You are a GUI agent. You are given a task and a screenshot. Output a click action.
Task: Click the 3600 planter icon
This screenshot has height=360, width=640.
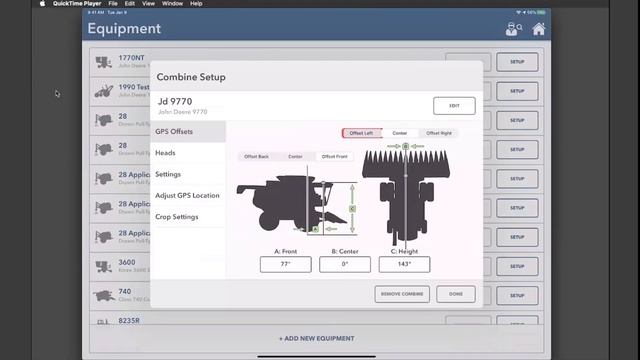(103, 267)
